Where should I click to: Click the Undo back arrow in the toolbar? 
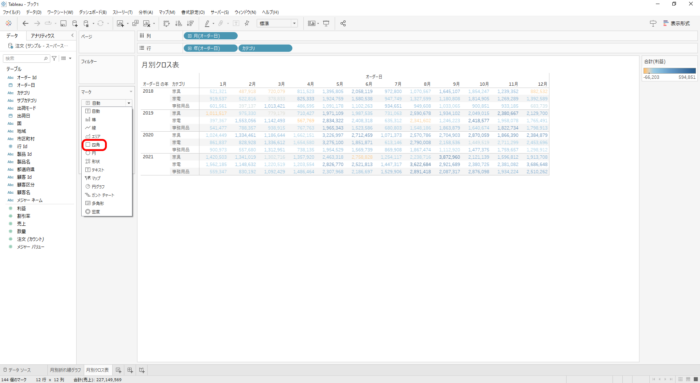25,23
